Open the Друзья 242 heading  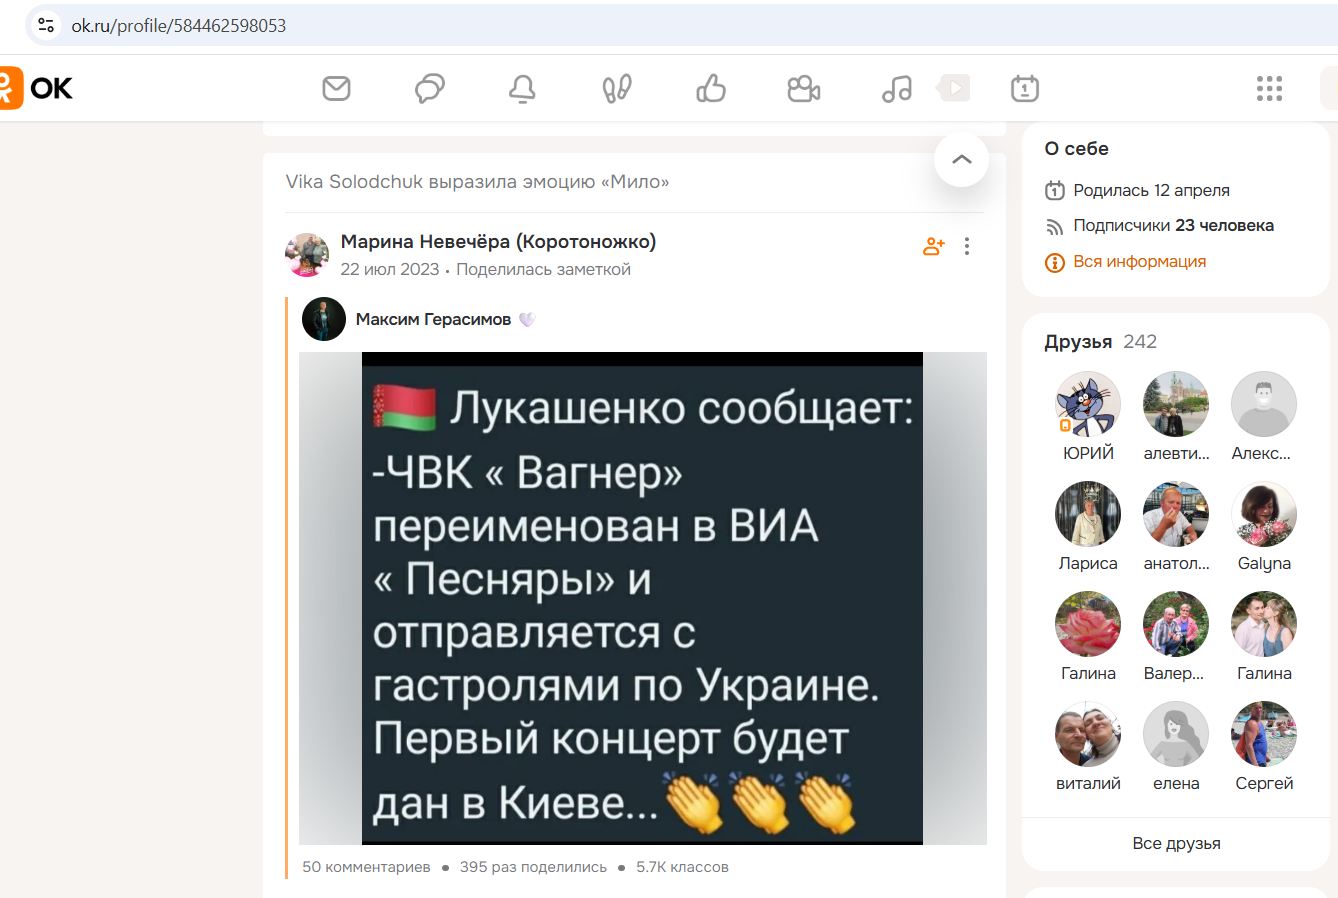(1100, 342)
